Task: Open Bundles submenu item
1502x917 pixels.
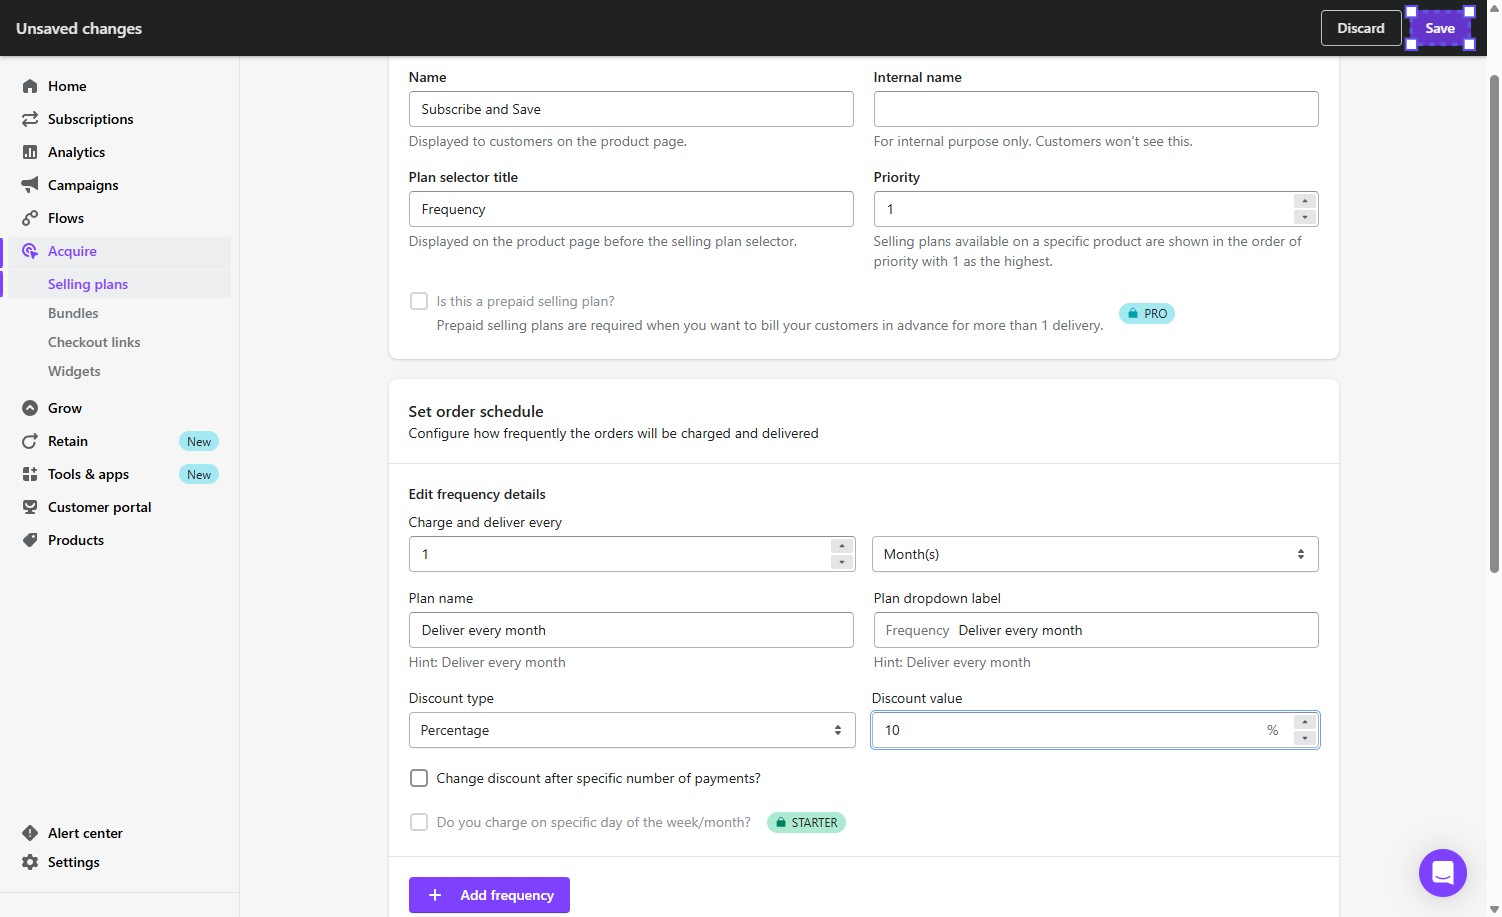Action: (x=73, y=313)
